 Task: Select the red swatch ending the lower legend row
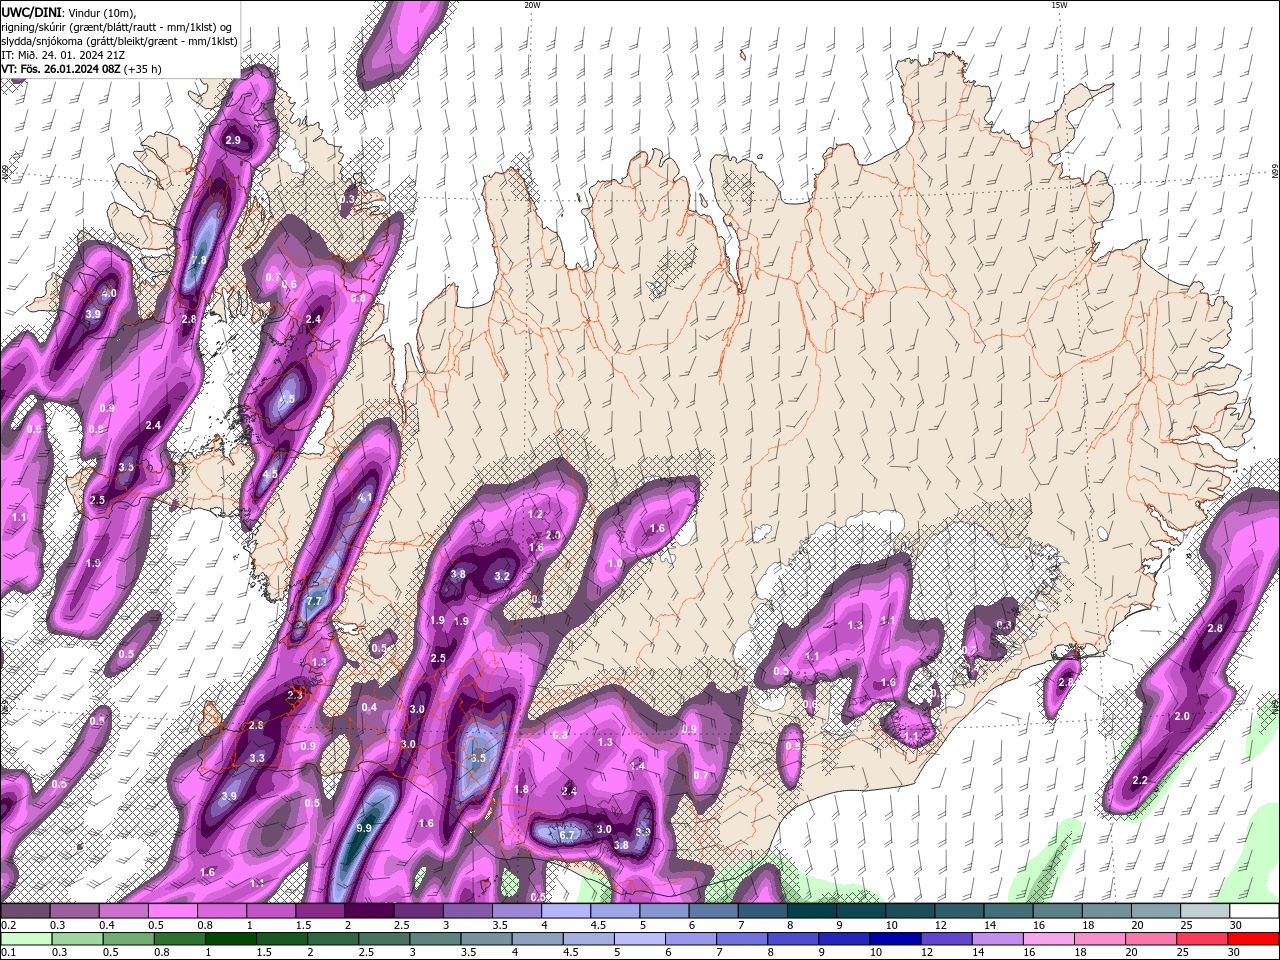point(1252,938)
